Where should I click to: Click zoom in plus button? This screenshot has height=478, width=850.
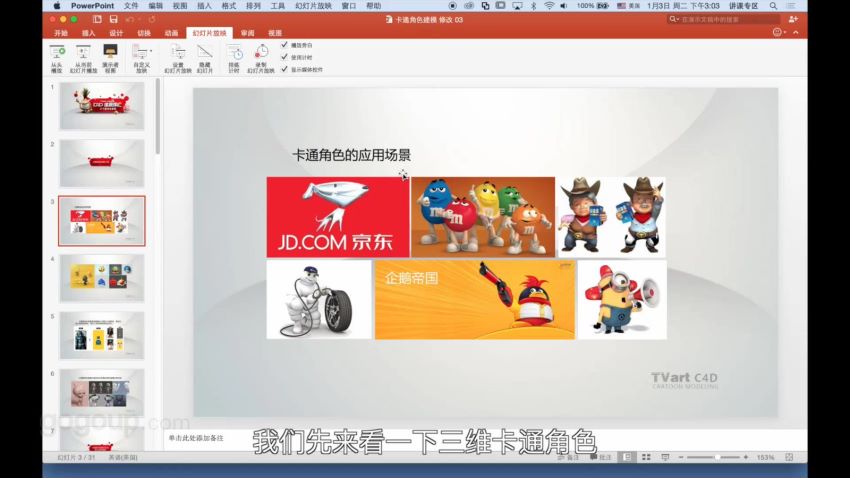(746, 457)
